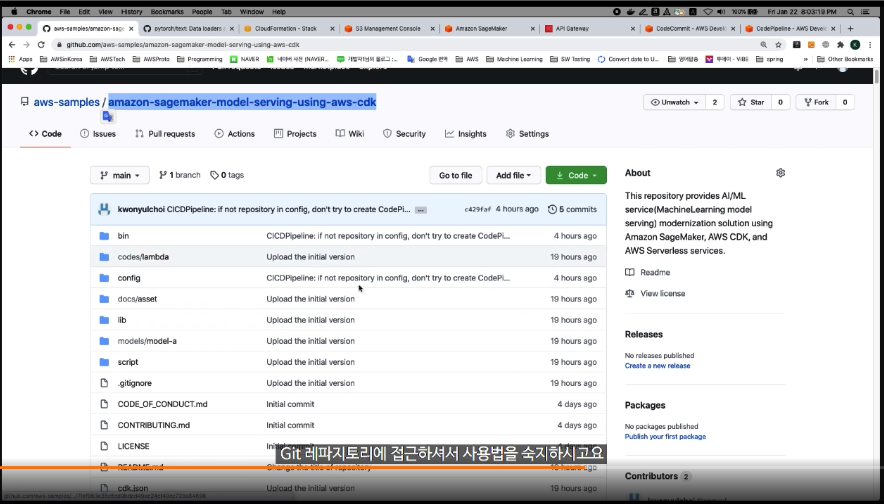Open the Projects tab
Screen dimensions: 884x504
pyautogui.click(x=295, y=134)
